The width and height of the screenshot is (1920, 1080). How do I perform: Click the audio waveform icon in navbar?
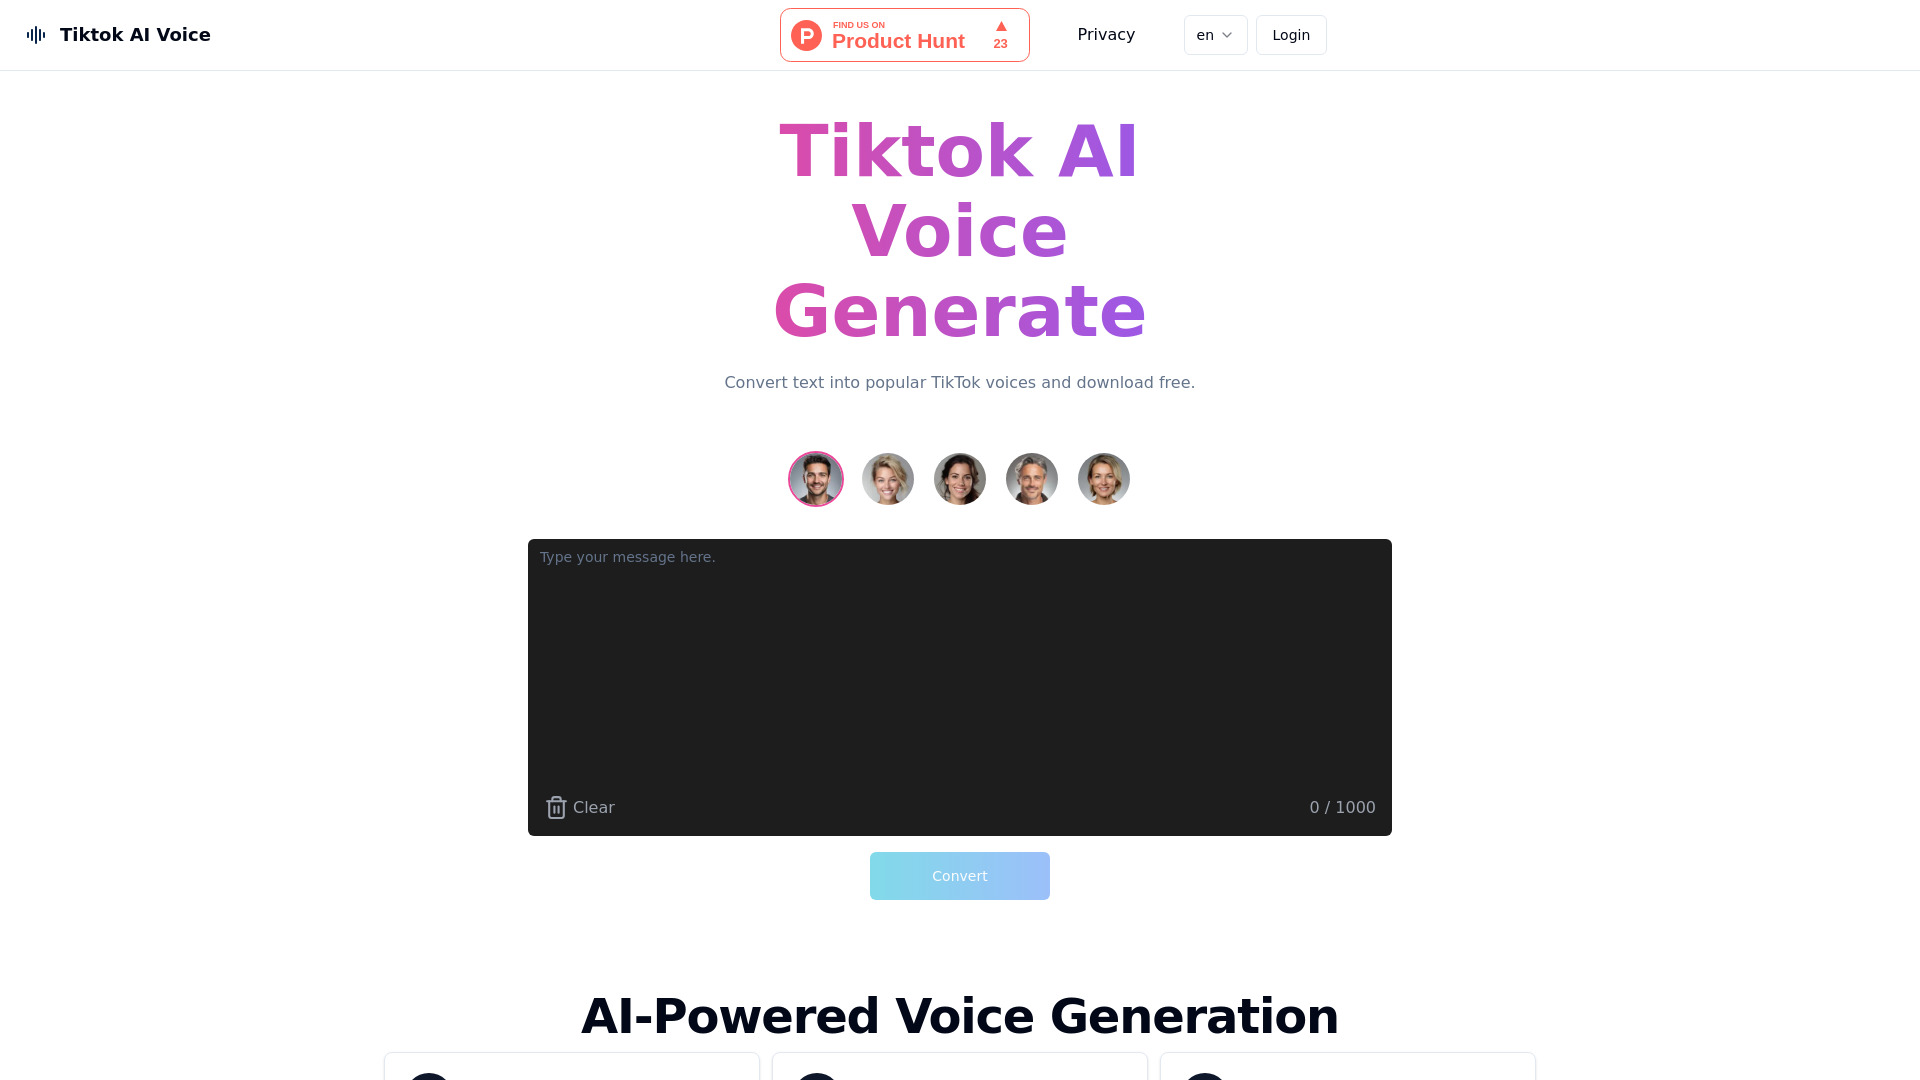[x=36, y=34]
